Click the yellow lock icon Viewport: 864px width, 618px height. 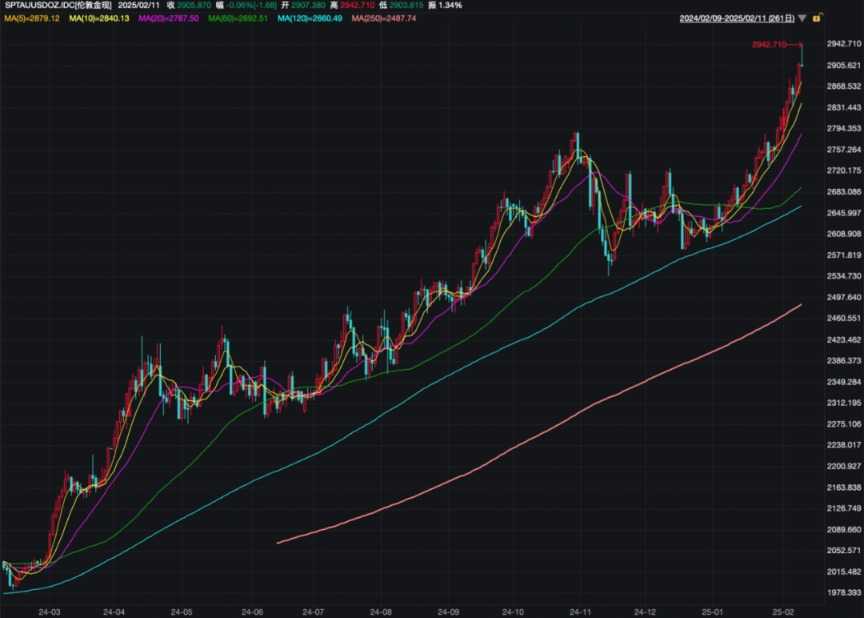pyautogui.click(x=818, y=18)
